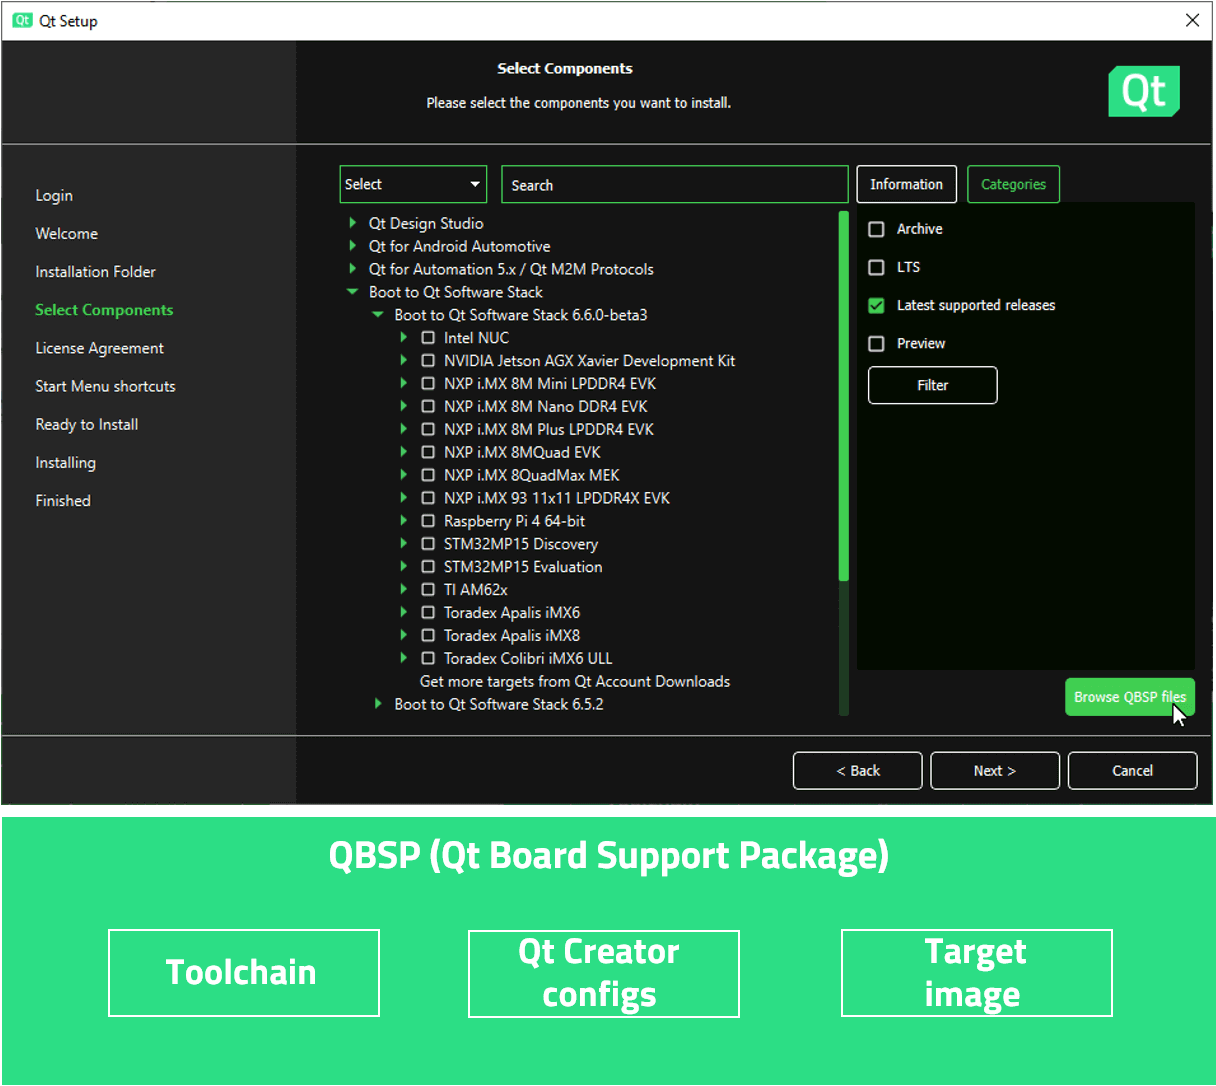Collapse the Boot to Qt Software Stack node
Viewport: 1216px width, 1086px height.
click(x=352, y=292)
